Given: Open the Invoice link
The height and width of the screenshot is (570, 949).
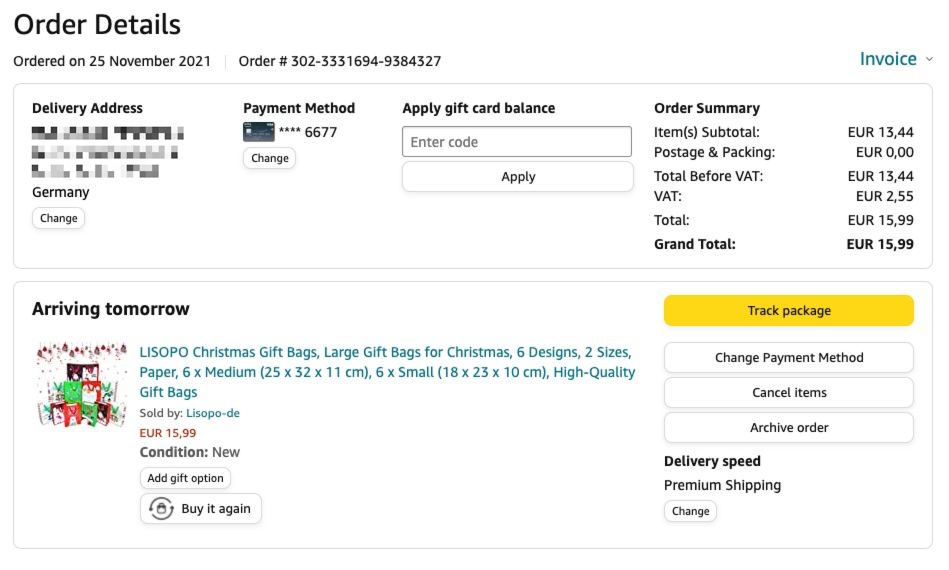Looking at the screenshot, I should click(887, 59).
